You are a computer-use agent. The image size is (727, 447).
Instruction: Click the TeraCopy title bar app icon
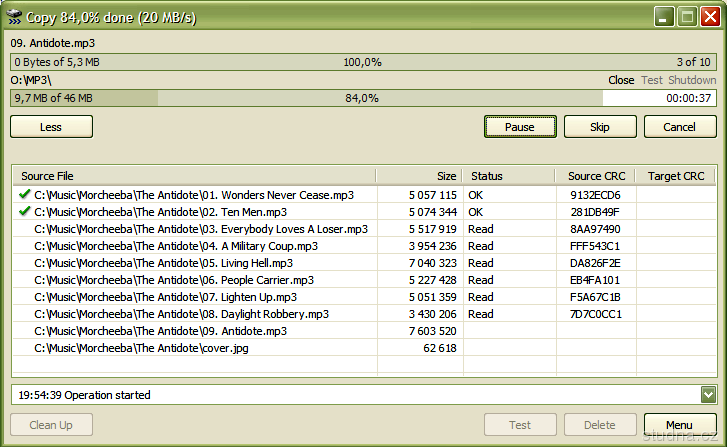(14, 17)
